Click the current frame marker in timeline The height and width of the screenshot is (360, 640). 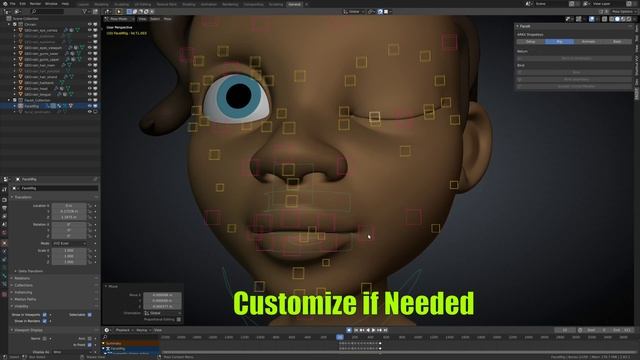[340, 337]
